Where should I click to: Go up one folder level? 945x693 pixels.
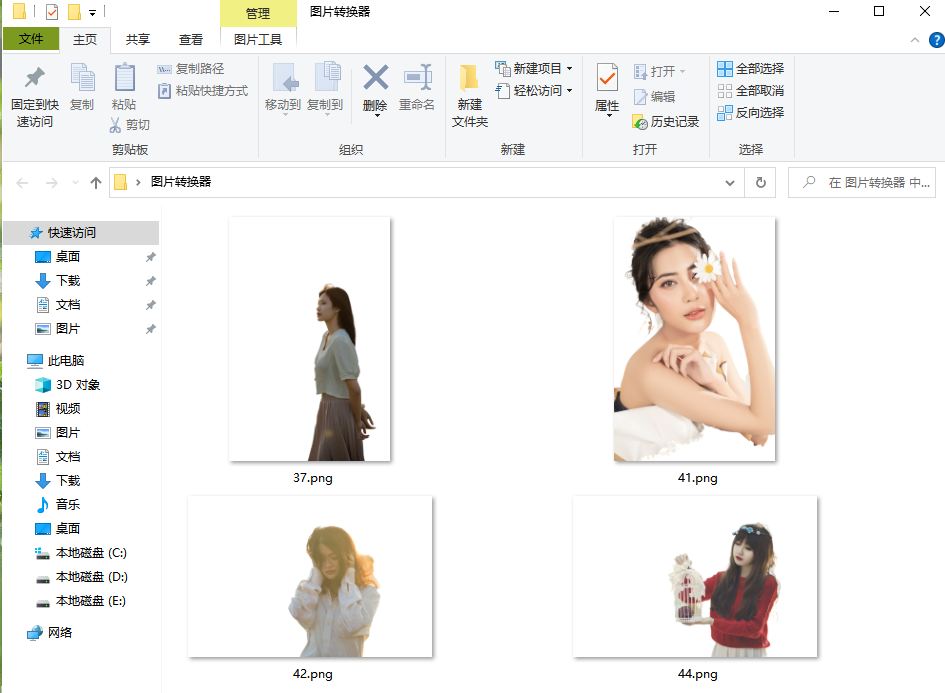96,183
